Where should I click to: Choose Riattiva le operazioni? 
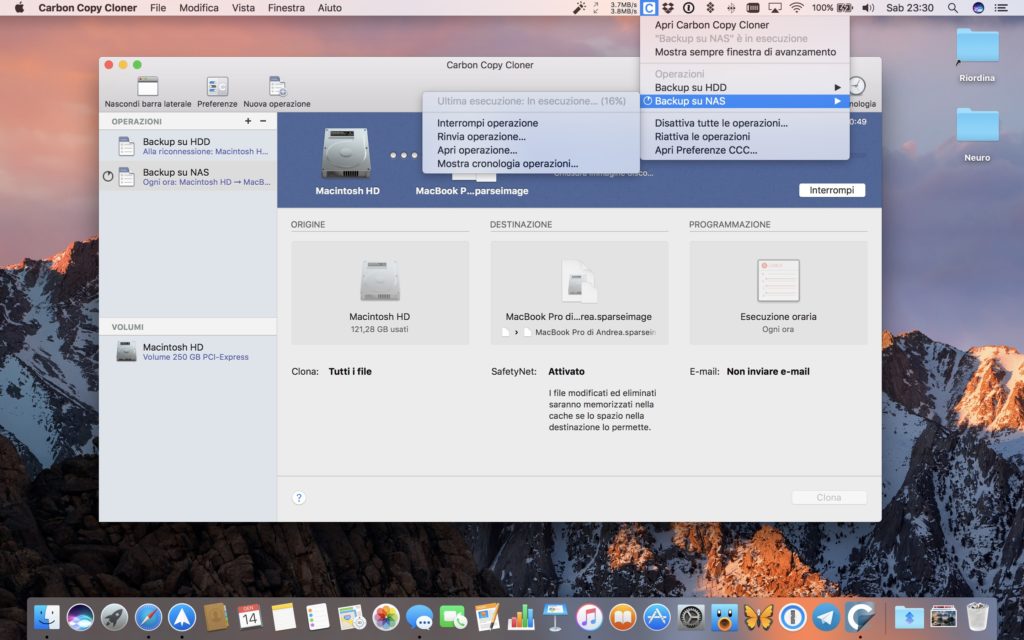click(x=745, y=136)
